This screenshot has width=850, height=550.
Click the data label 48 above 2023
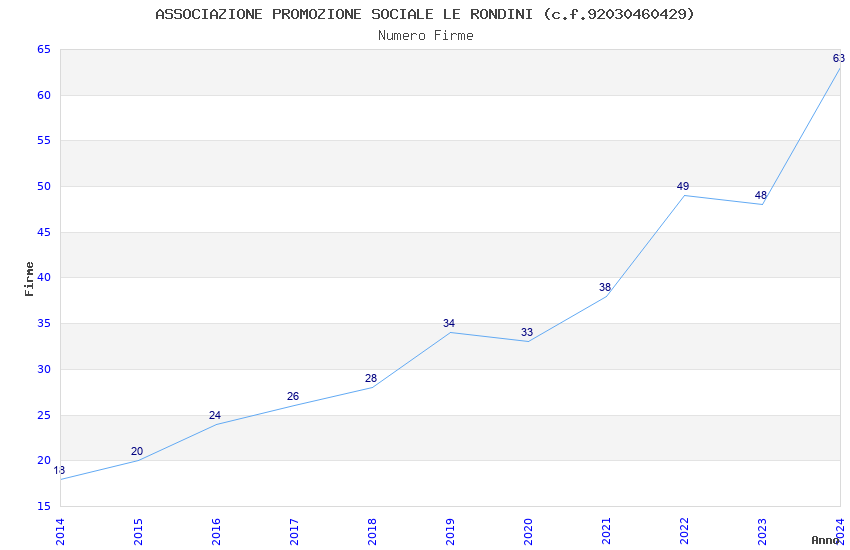761,195
